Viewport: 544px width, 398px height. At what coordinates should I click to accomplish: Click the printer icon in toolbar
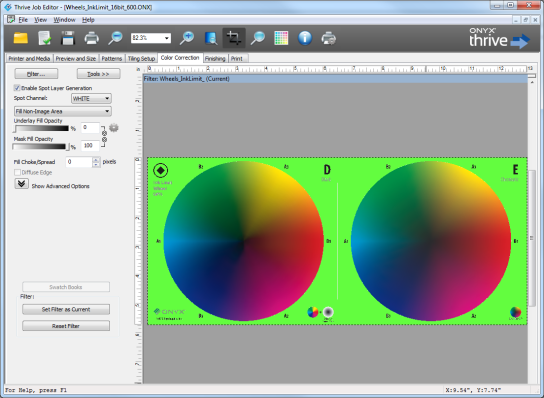92,38
